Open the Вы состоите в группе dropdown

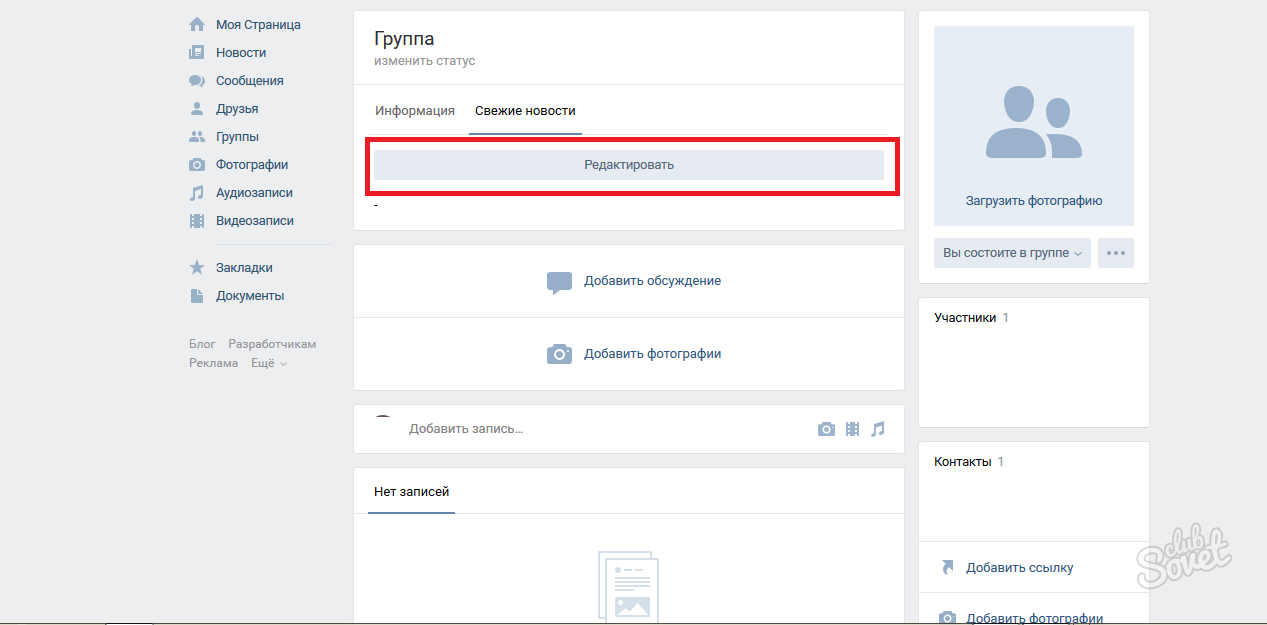pos(1012,253)
